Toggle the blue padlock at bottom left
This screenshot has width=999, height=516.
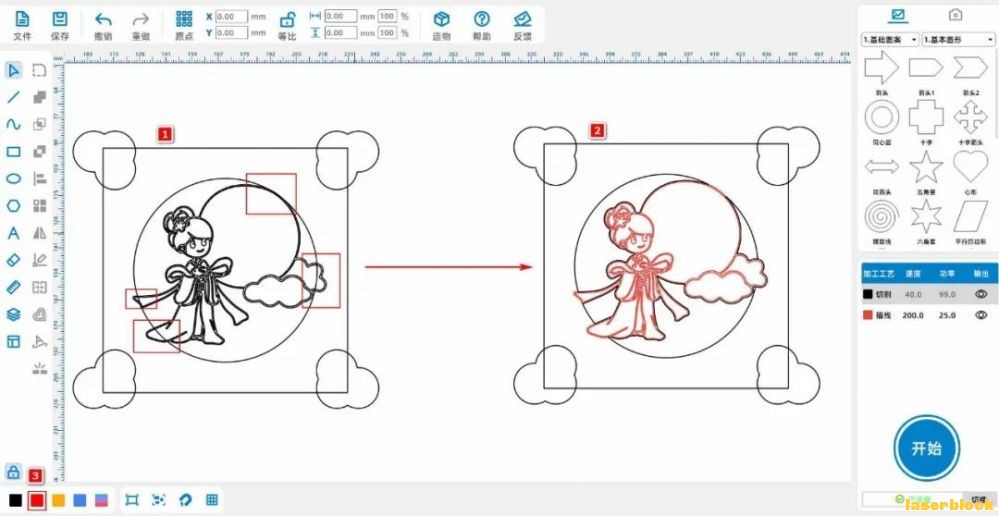click(x=13, y=472)
